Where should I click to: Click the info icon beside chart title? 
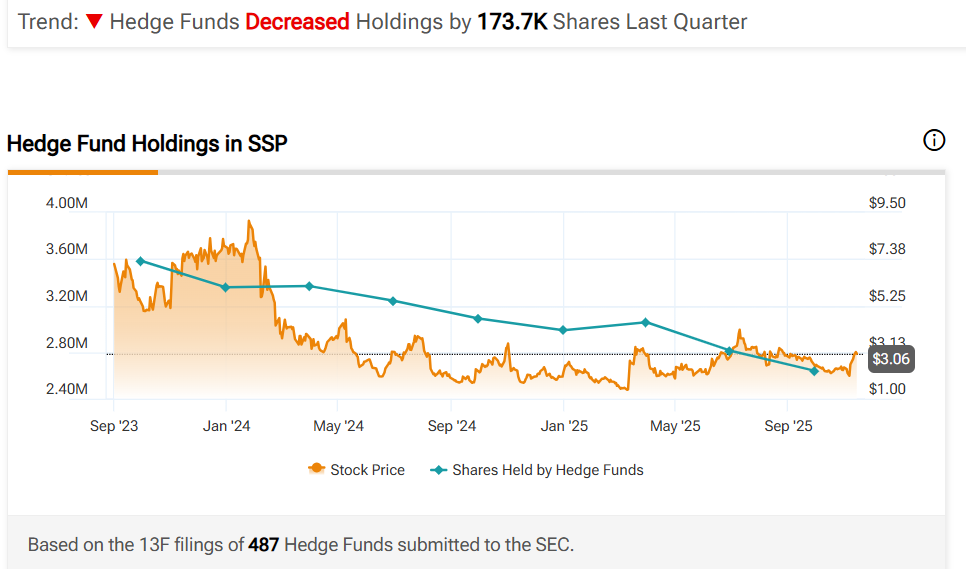tap(933, 141)
